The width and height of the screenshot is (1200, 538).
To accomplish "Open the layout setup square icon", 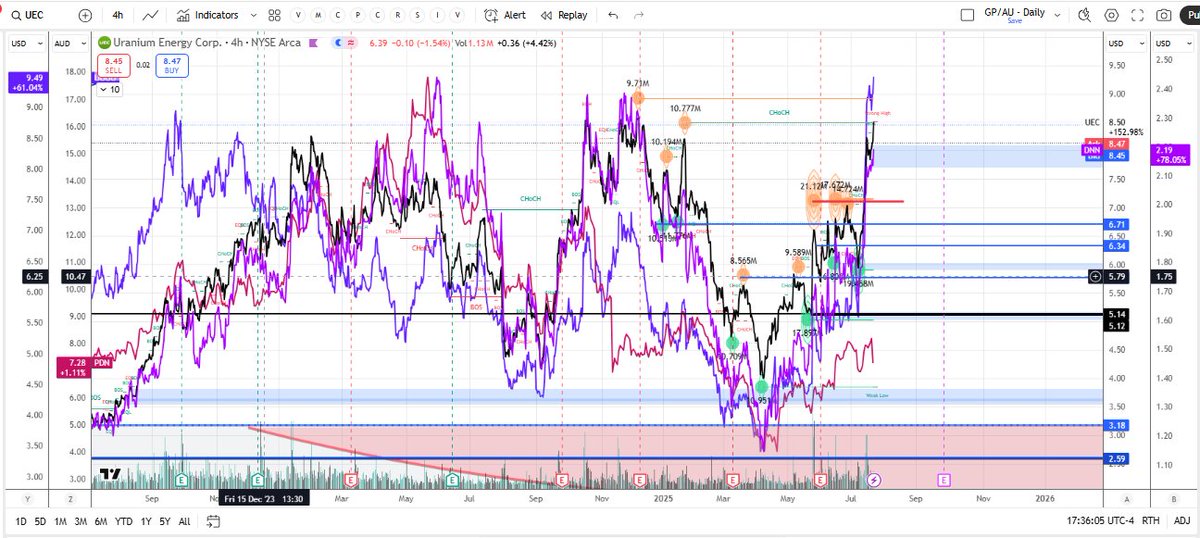I will (x=966, y=15).
